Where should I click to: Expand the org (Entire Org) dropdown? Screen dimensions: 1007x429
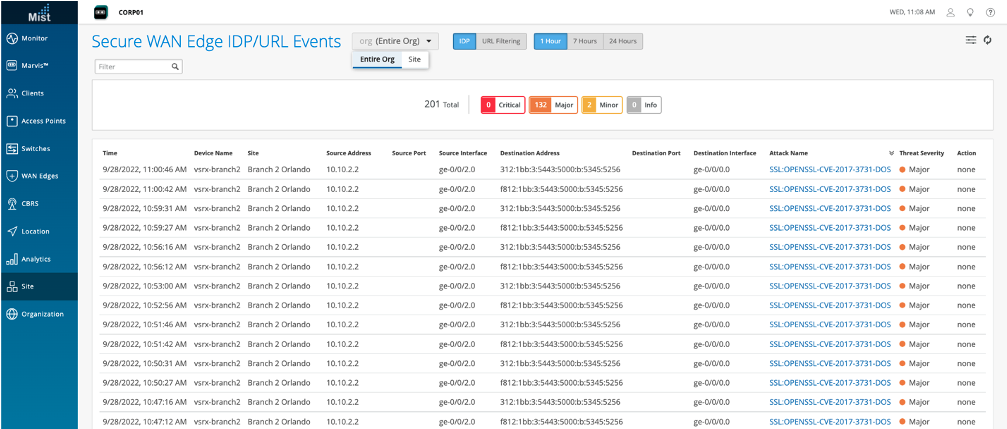pyautogui.click(x=396, y=41)
